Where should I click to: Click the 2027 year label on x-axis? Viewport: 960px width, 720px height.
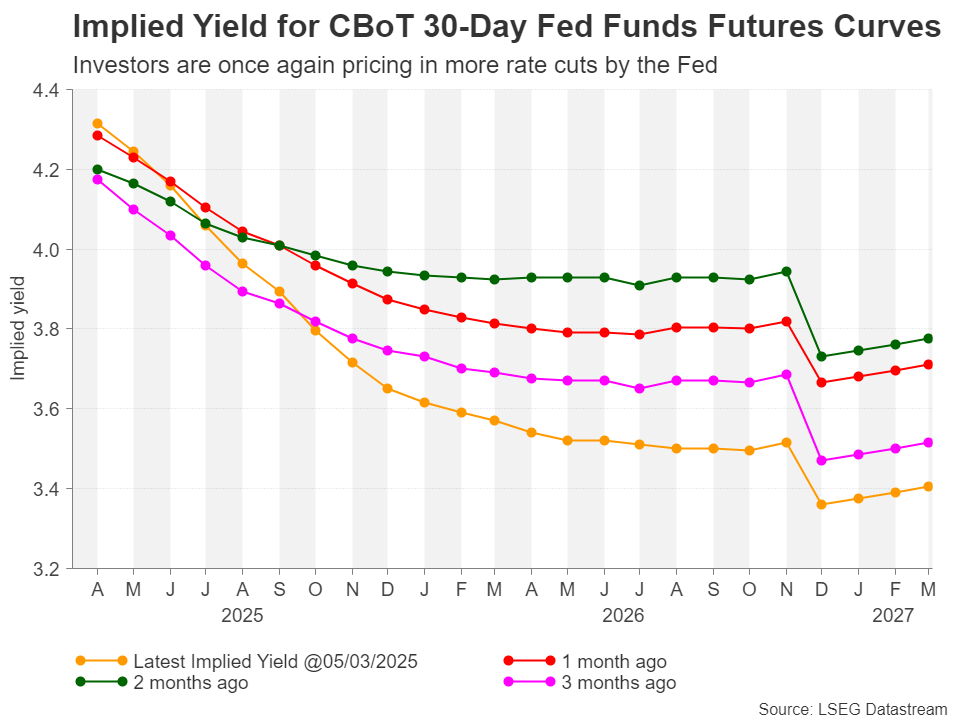pyautogui.click(x=894, y=616)
